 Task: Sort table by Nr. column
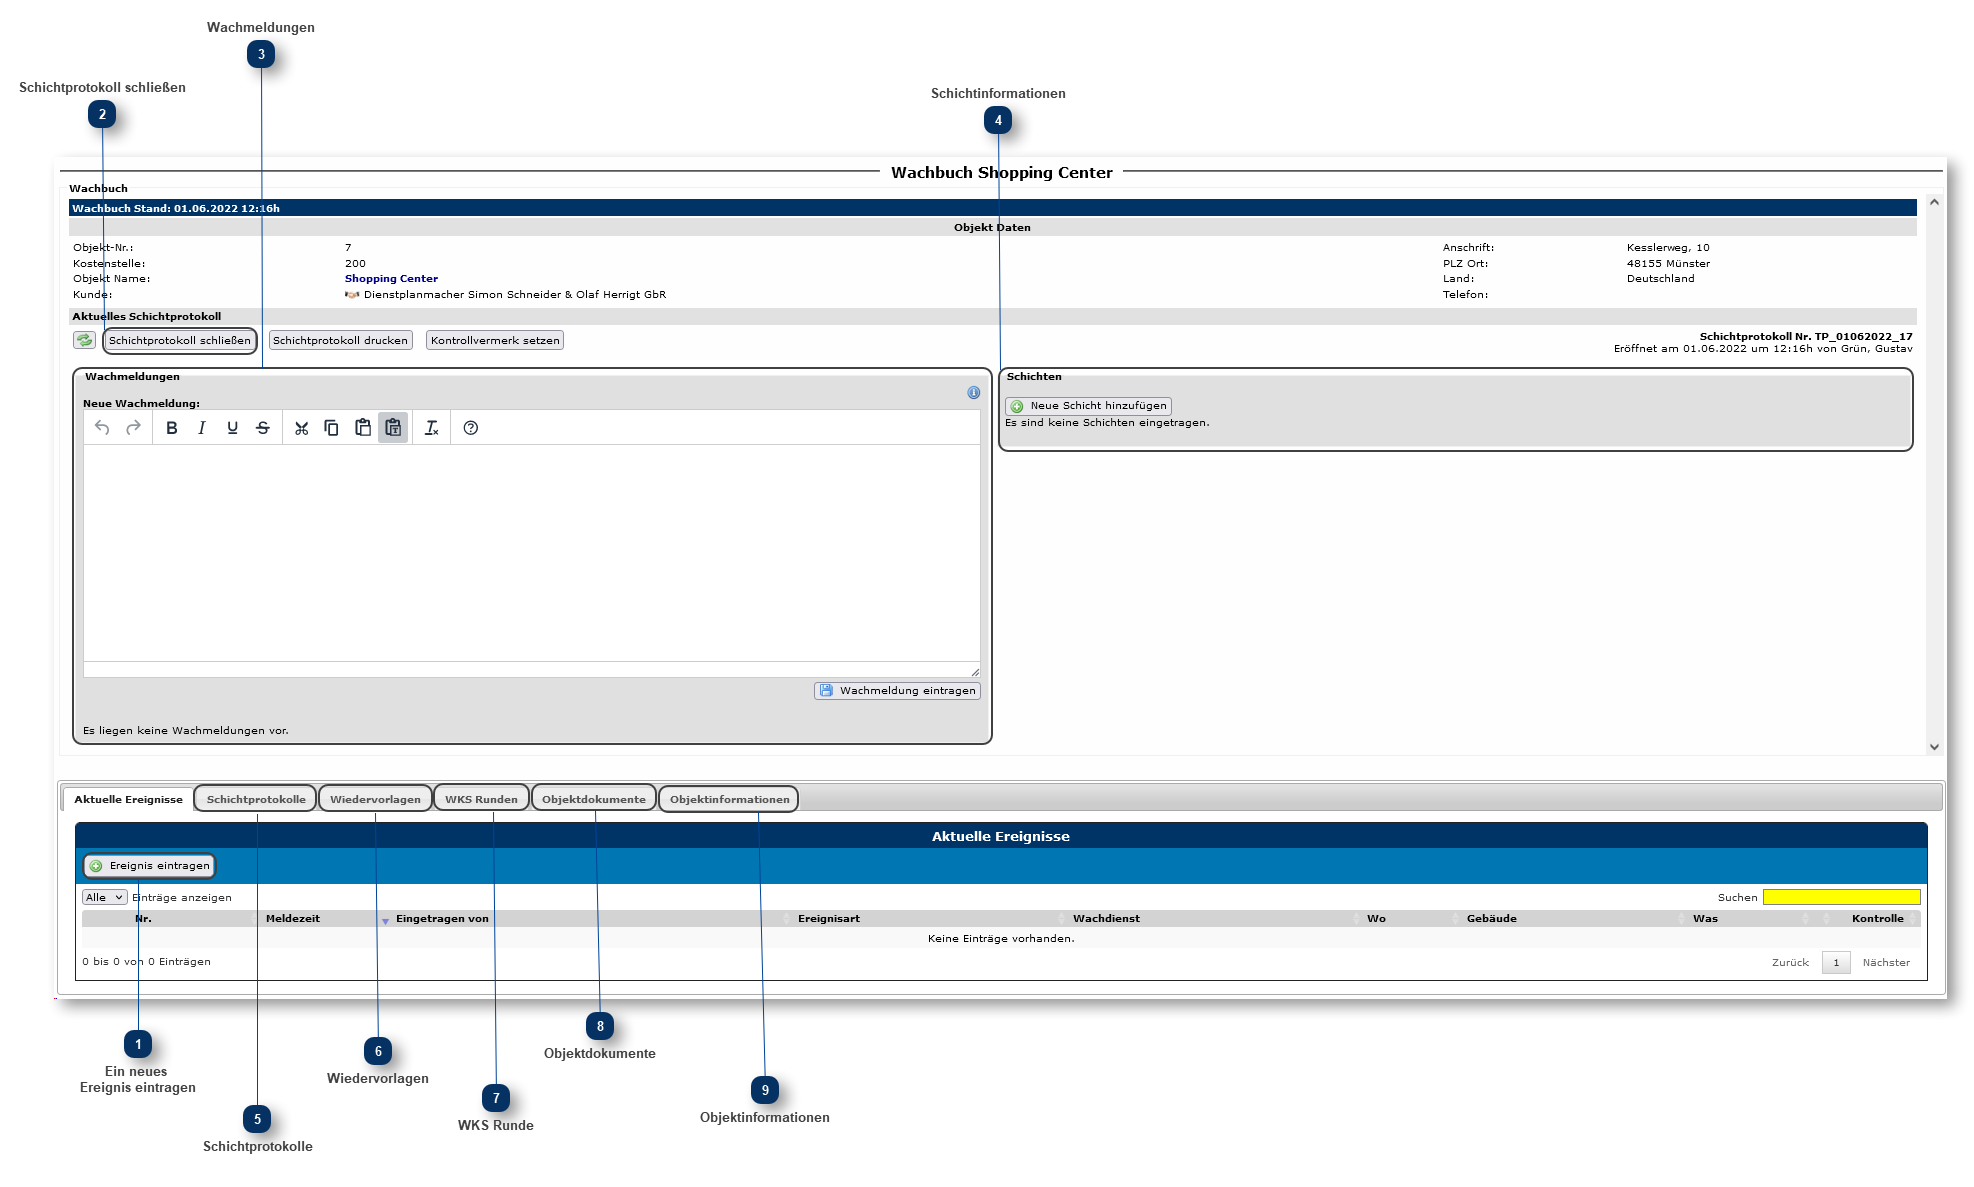coord(144,919)
